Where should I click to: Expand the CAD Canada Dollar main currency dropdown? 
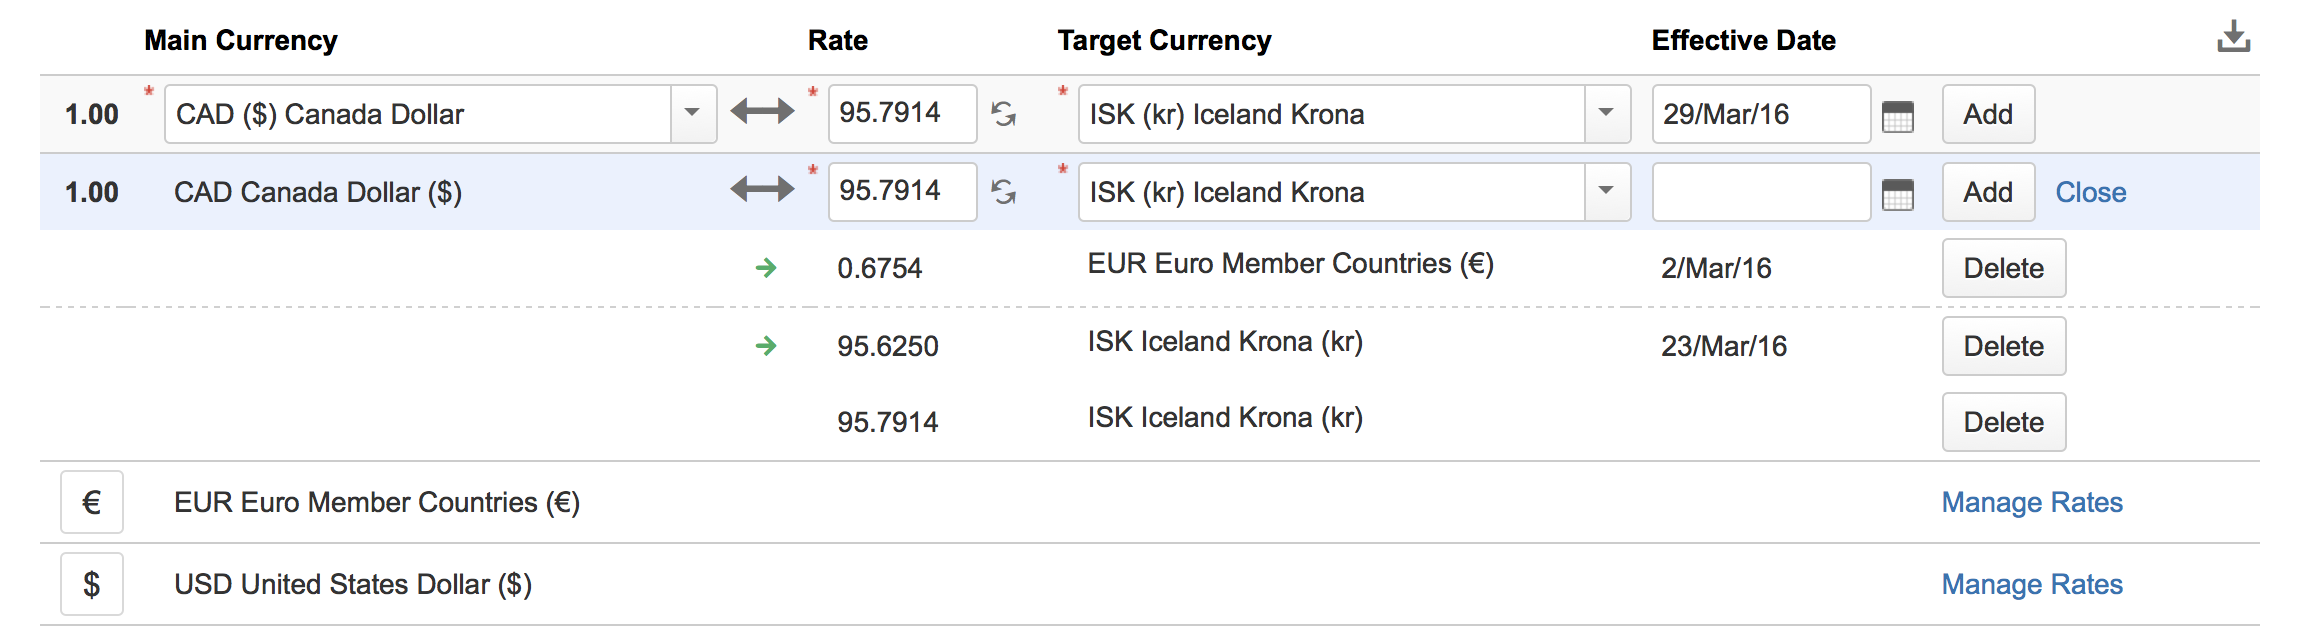[692, 113]
